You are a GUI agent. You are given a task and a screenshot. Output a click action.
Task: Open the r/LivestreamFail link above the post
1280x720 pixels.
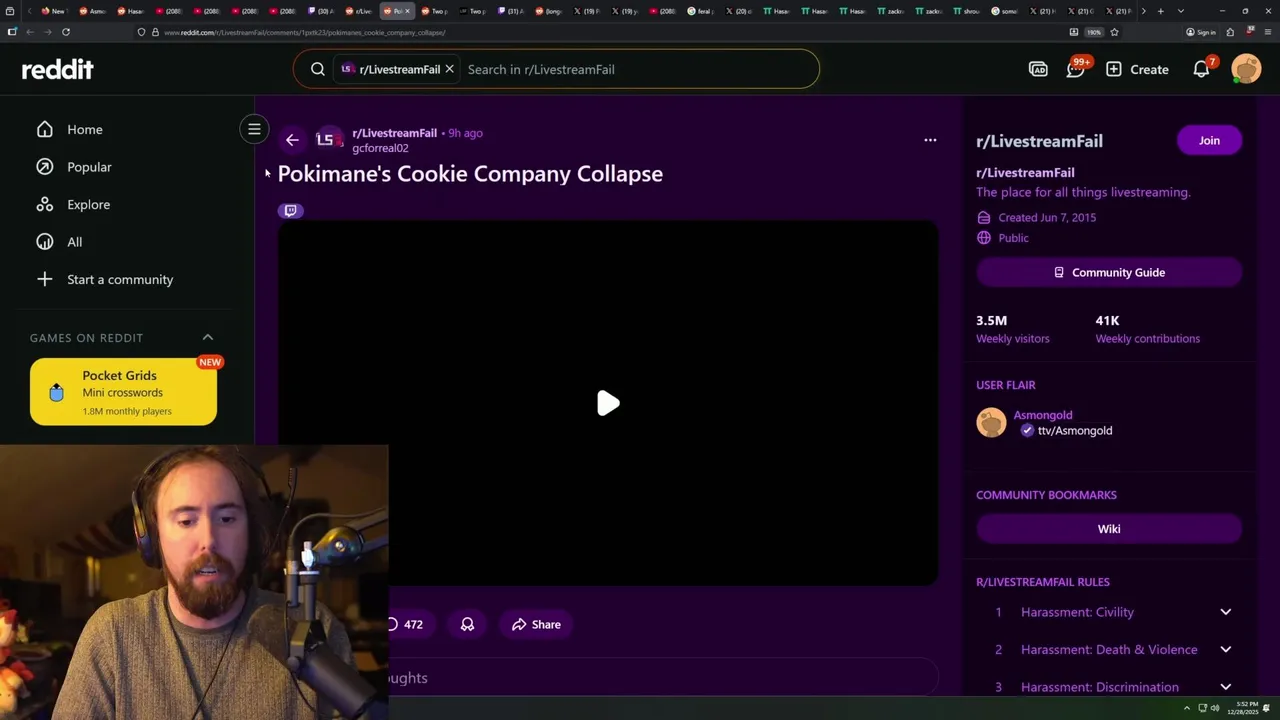[x=394, y=133]
